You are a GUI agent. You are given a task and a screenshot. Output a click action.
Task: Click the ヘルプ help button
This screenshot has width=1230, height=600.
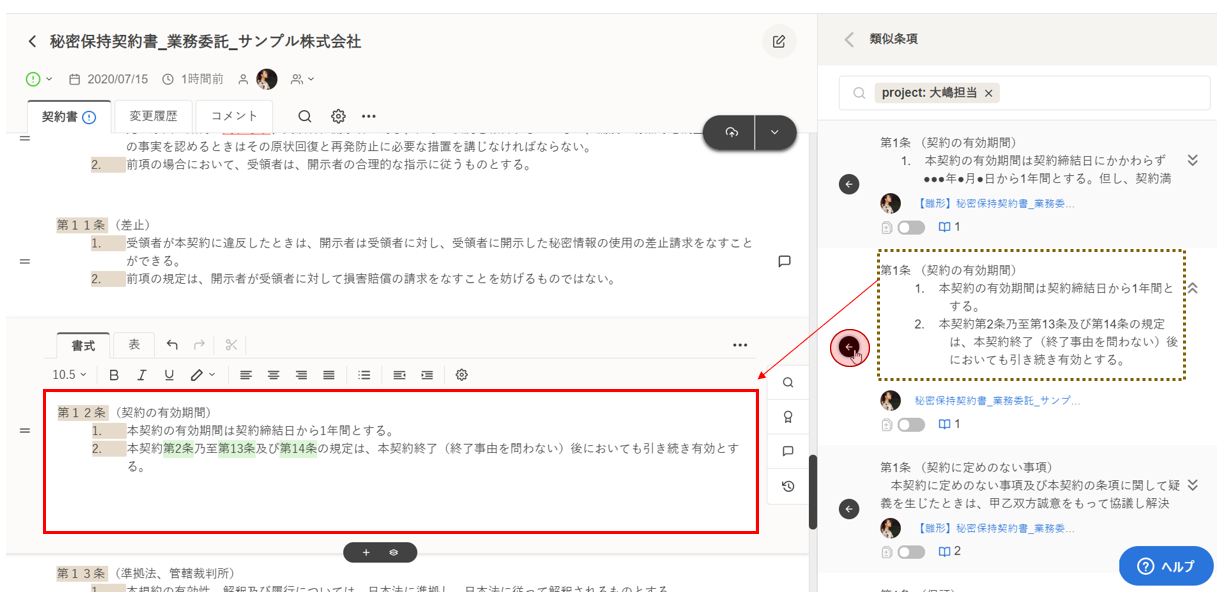[x=1166, y=566]
